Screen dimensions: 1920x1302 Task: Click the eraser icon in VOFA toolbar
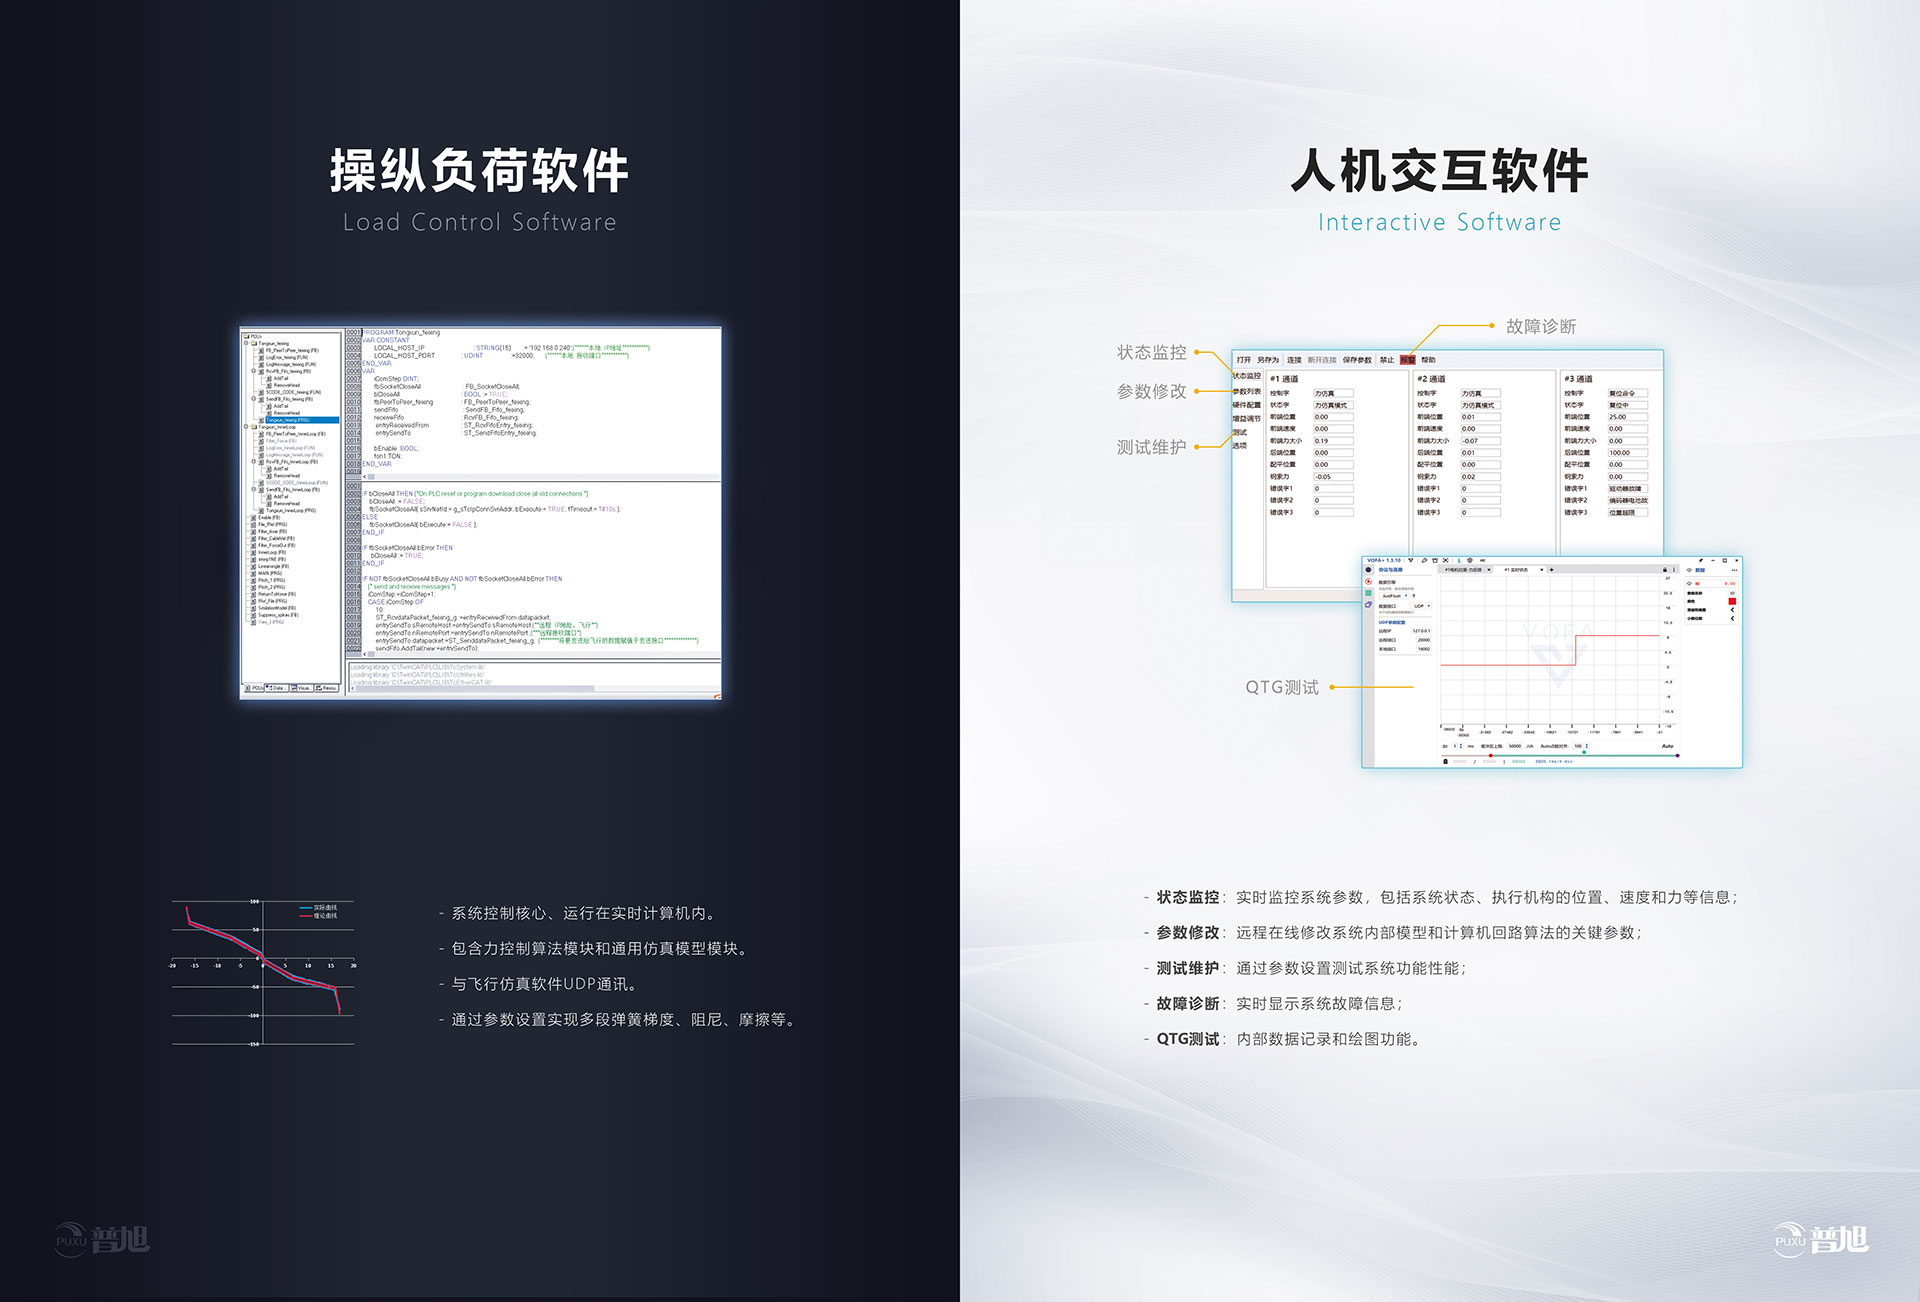click(x=1424, y=560)
